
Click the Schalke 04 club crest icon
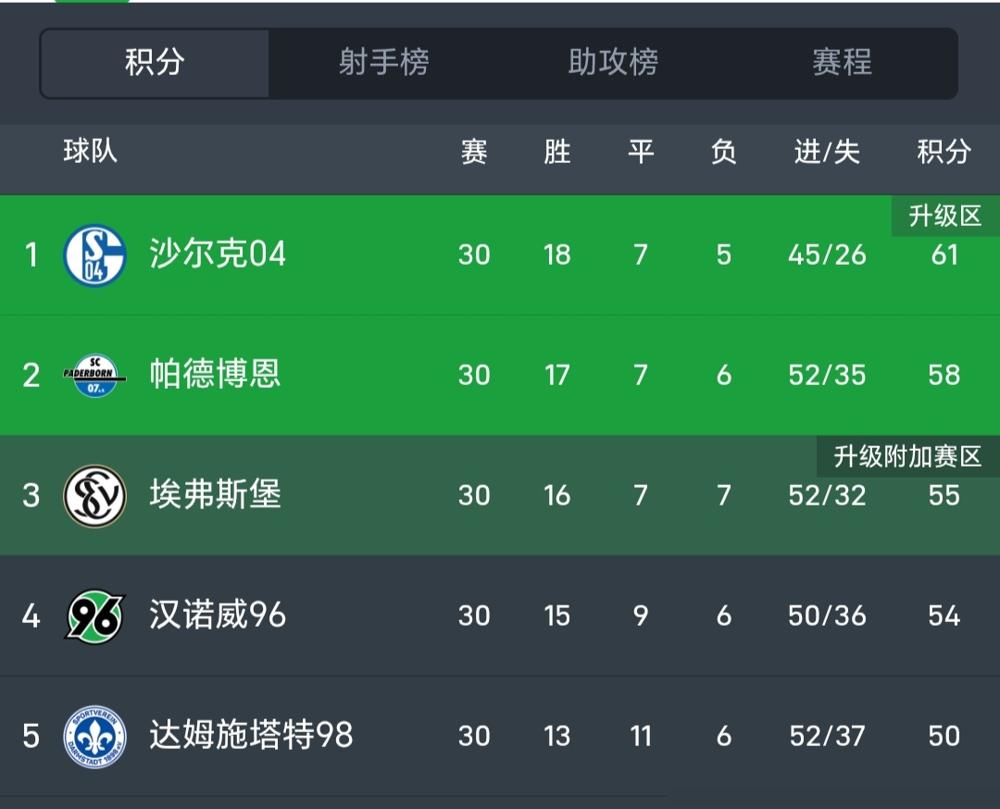(93, 254)
